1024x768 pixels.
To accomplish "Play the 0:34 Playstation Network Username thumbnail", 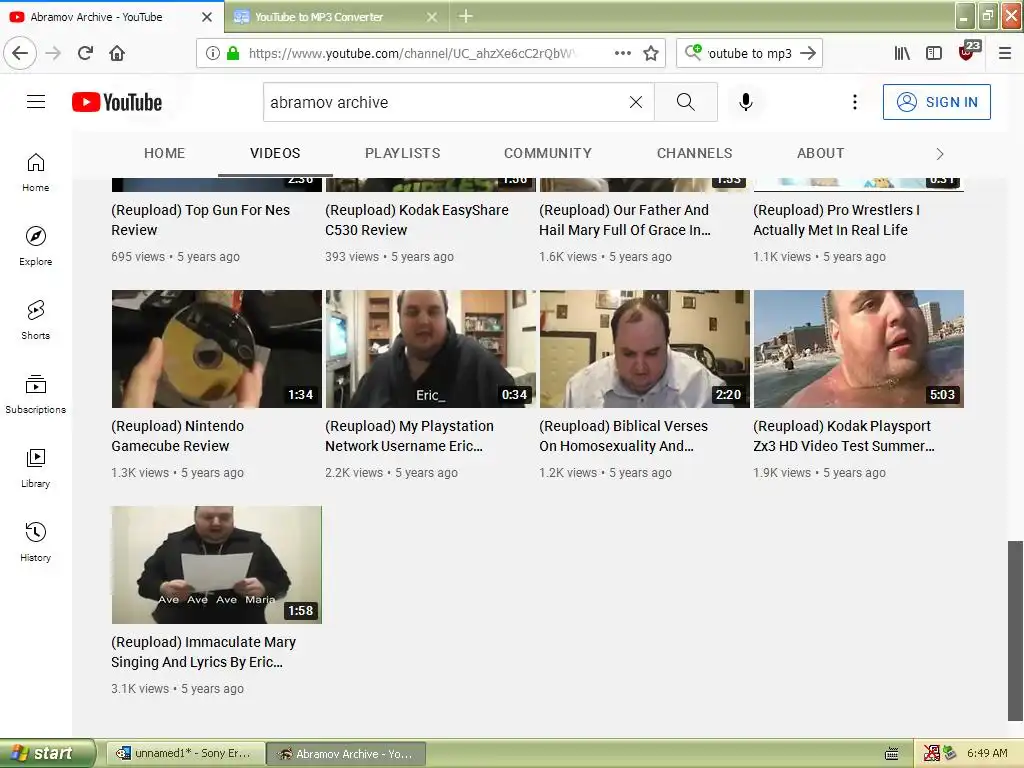I will coord(430,349).
